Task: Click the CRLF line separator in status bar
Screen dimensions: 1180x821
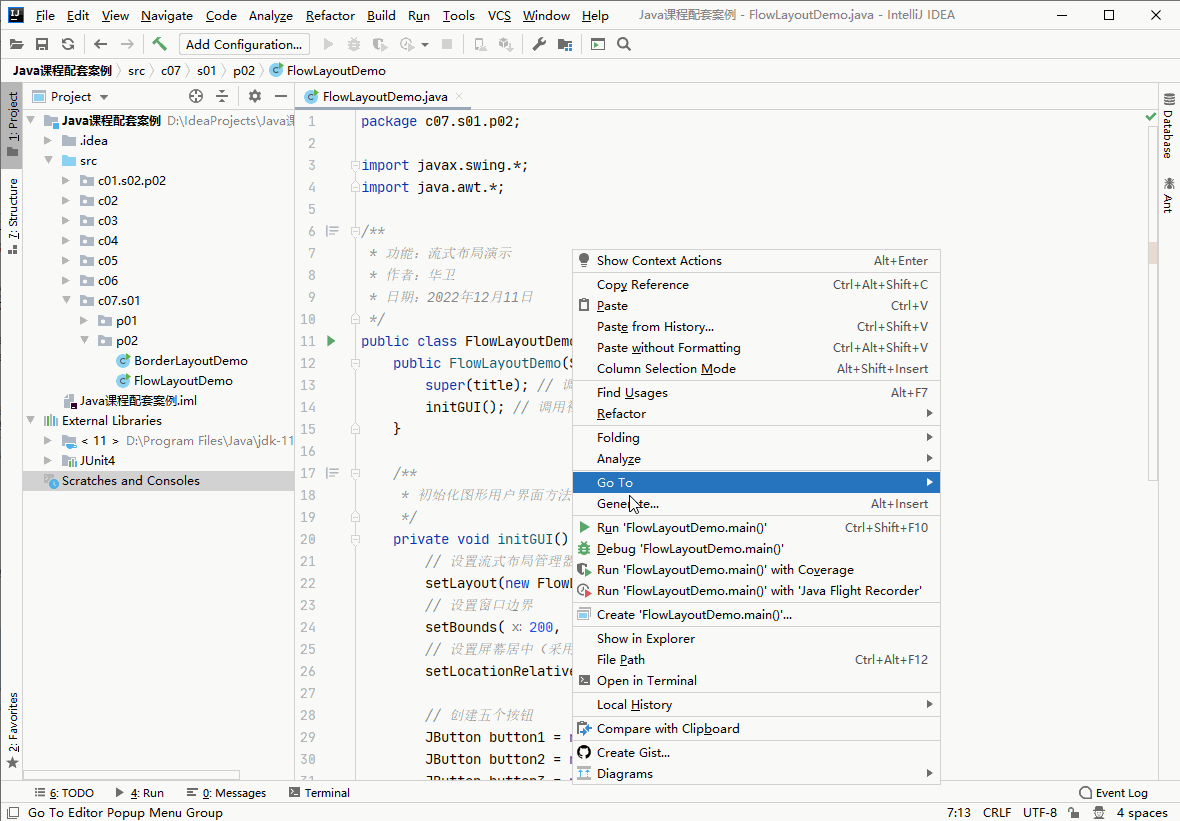Action: 997,813
